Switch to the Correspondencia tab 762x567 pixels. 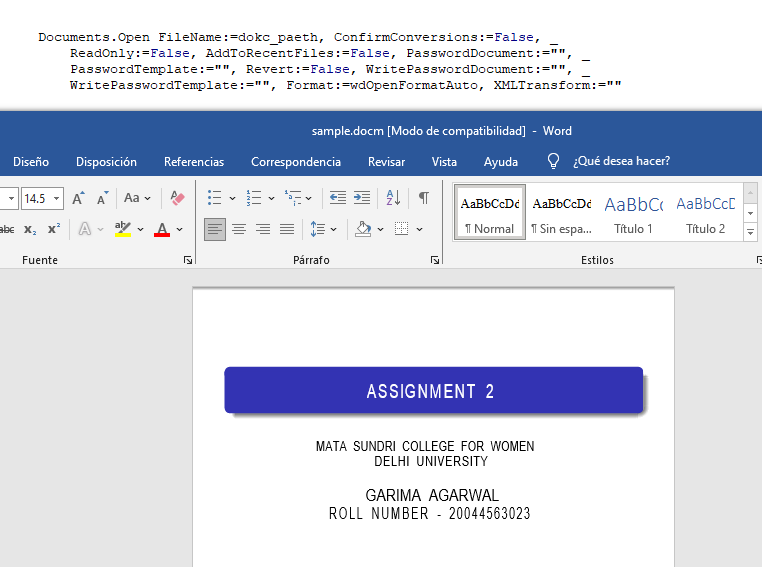(296, 161)
